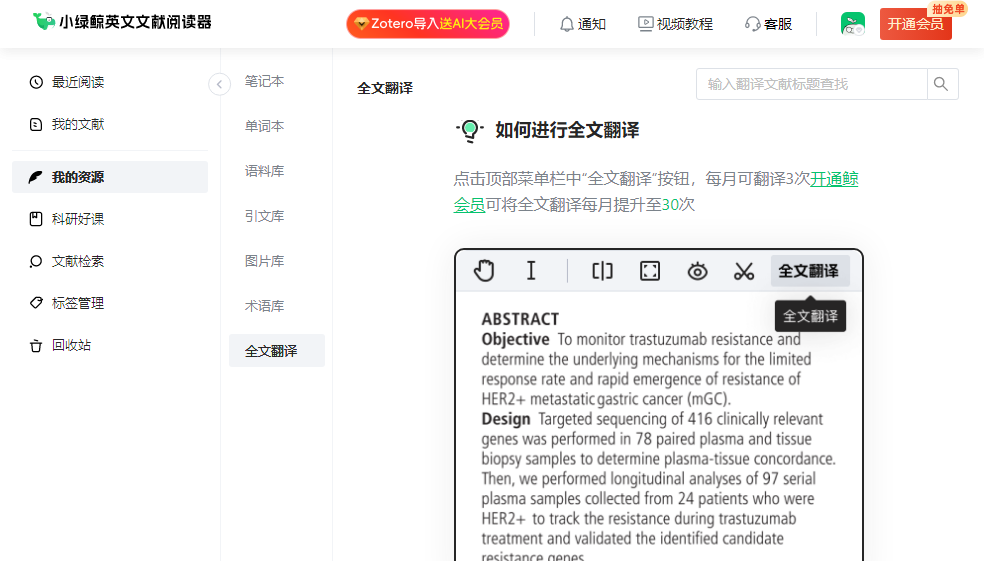
Task: Open the 通知 notifications bell
Action: click(582, 24)
